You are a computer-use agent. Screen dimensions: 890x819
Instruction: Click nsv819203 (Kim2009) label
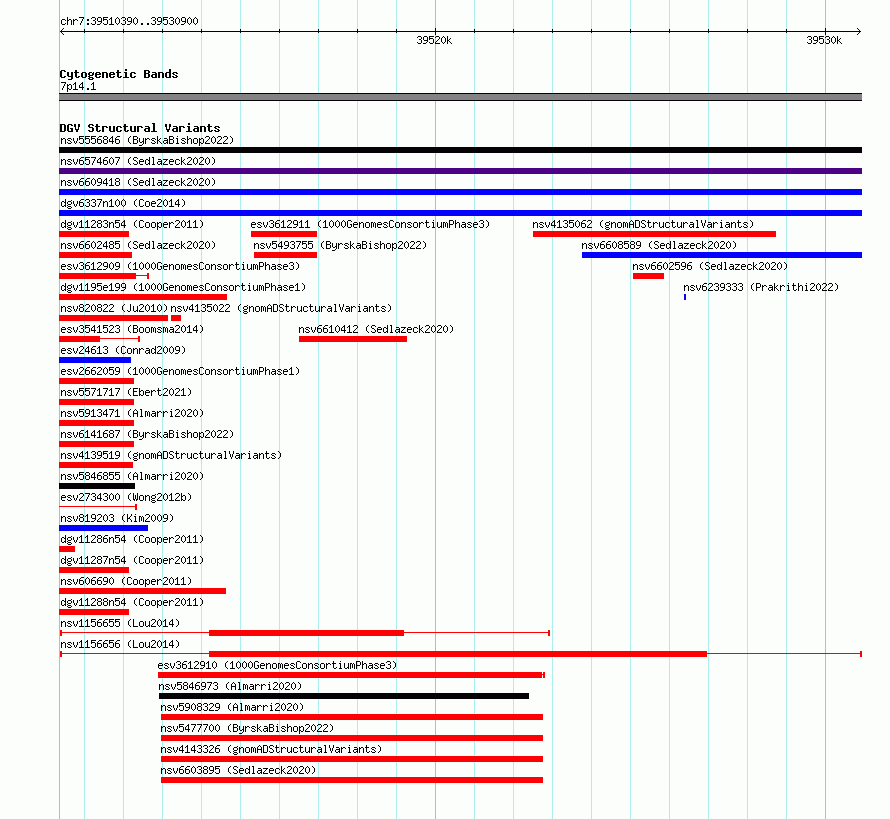[x=117, y=518]
